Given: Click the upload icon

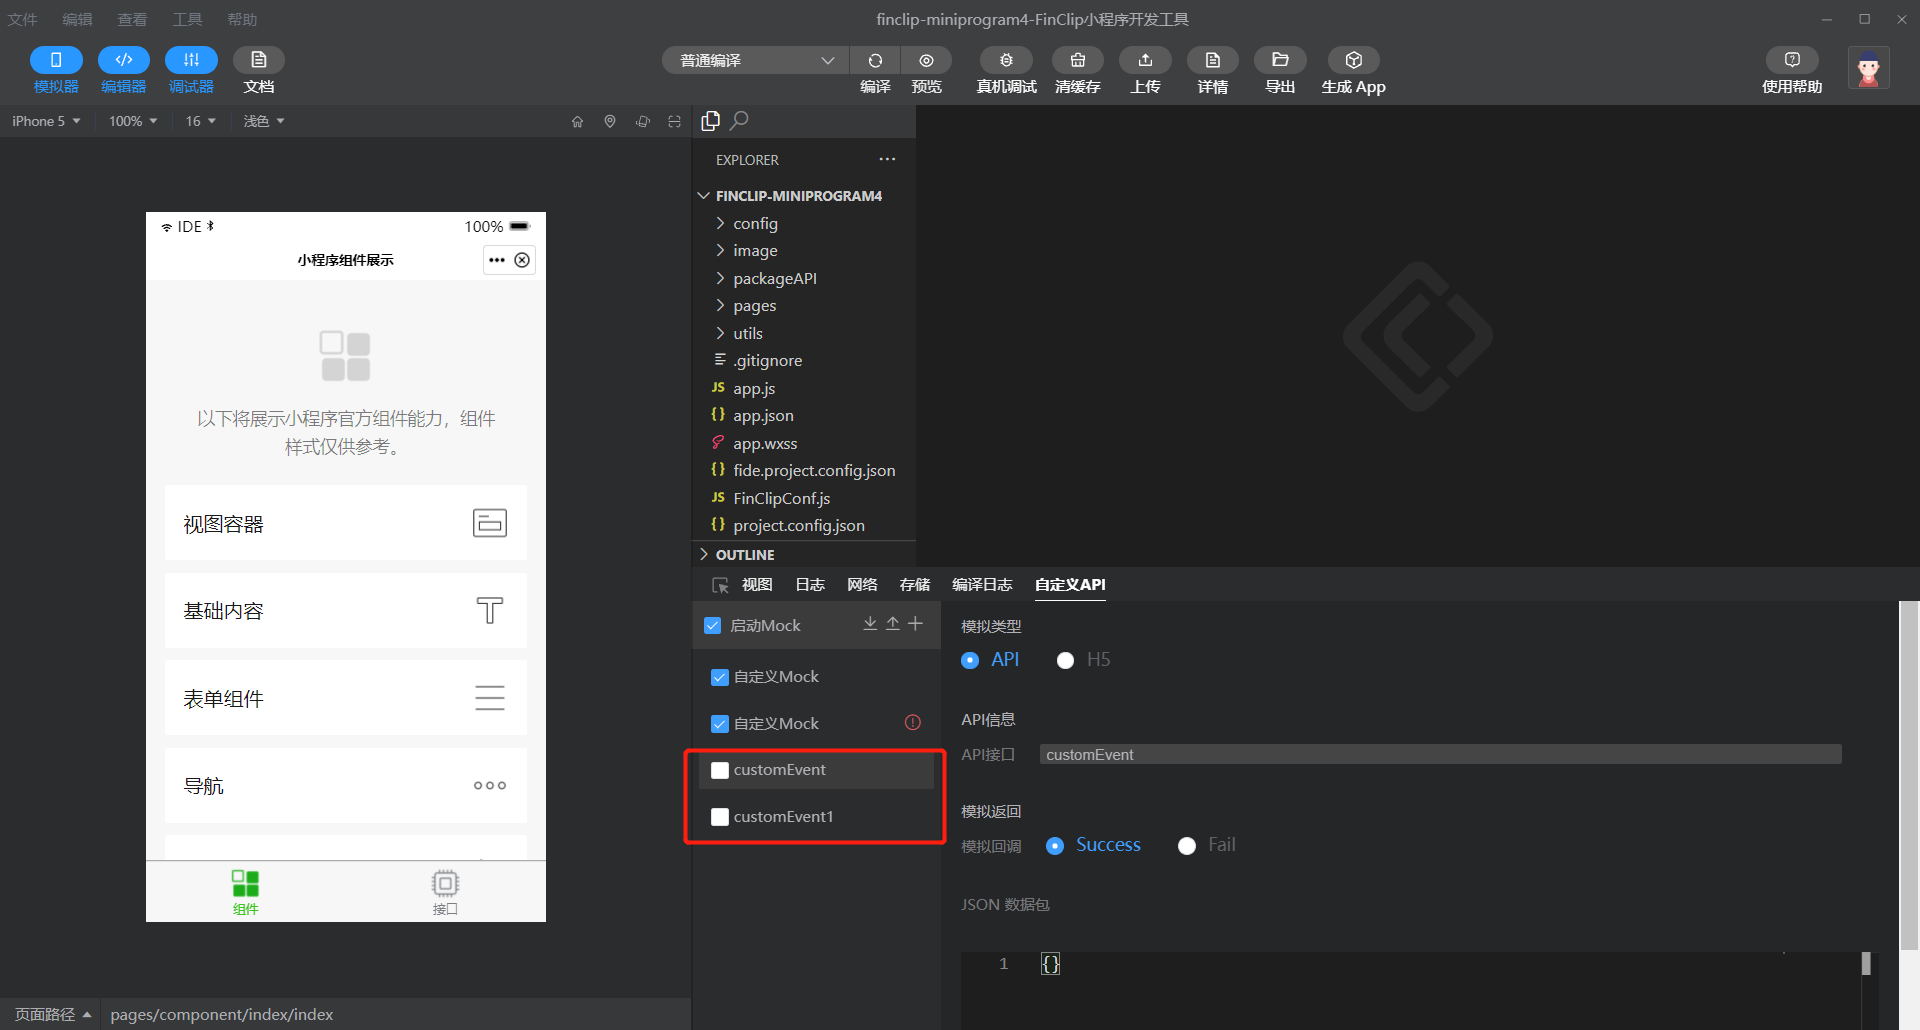Looking at the screenshot, I should point(1145,60).
